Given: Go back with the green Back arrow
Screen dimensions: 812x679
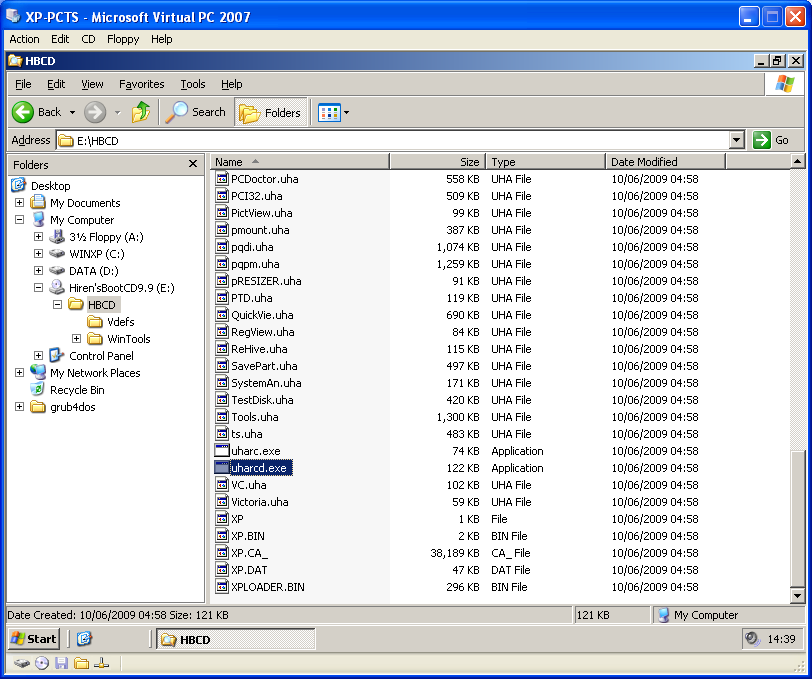Looking at the screenshot, I should point(23,112).
